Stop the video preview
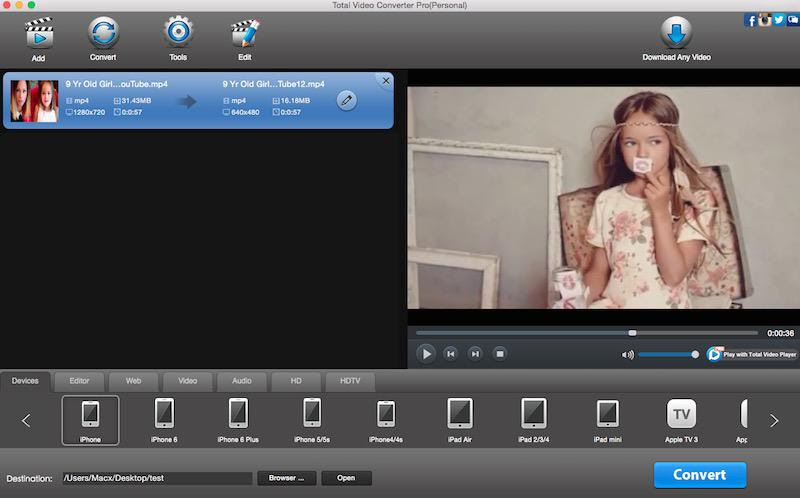Image resolution: width=800 pixels, height=498 pixels. click(500, 354)
